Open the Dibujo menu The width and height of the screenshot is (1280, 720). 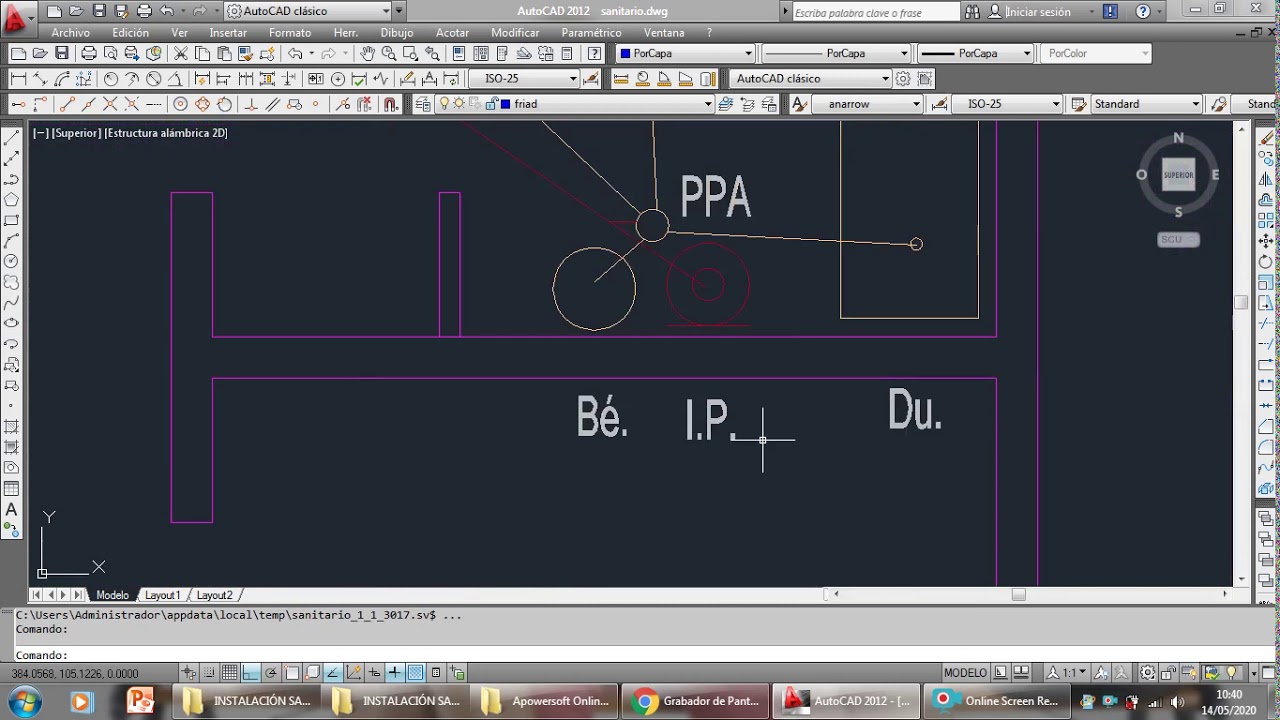[x=397, y=33]
